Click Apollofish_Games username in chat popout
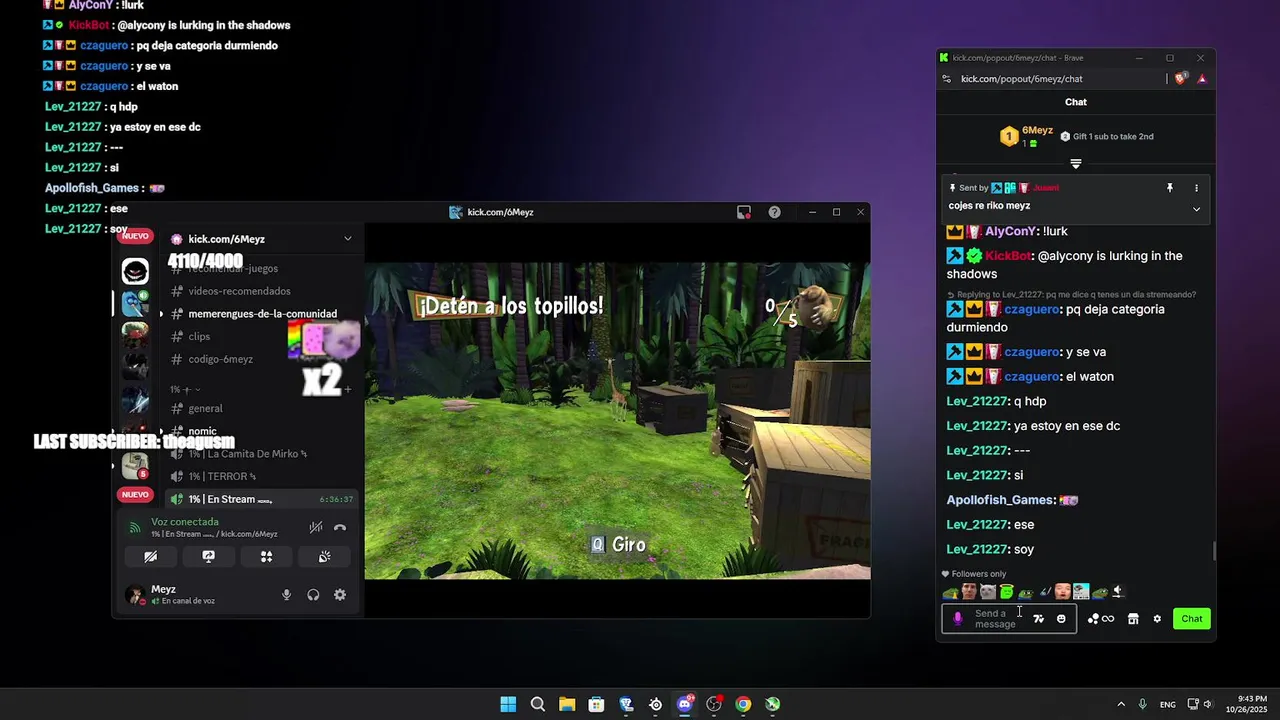Image resolution: width=1280 pixels, height=720 pixels. [1001, 500]
